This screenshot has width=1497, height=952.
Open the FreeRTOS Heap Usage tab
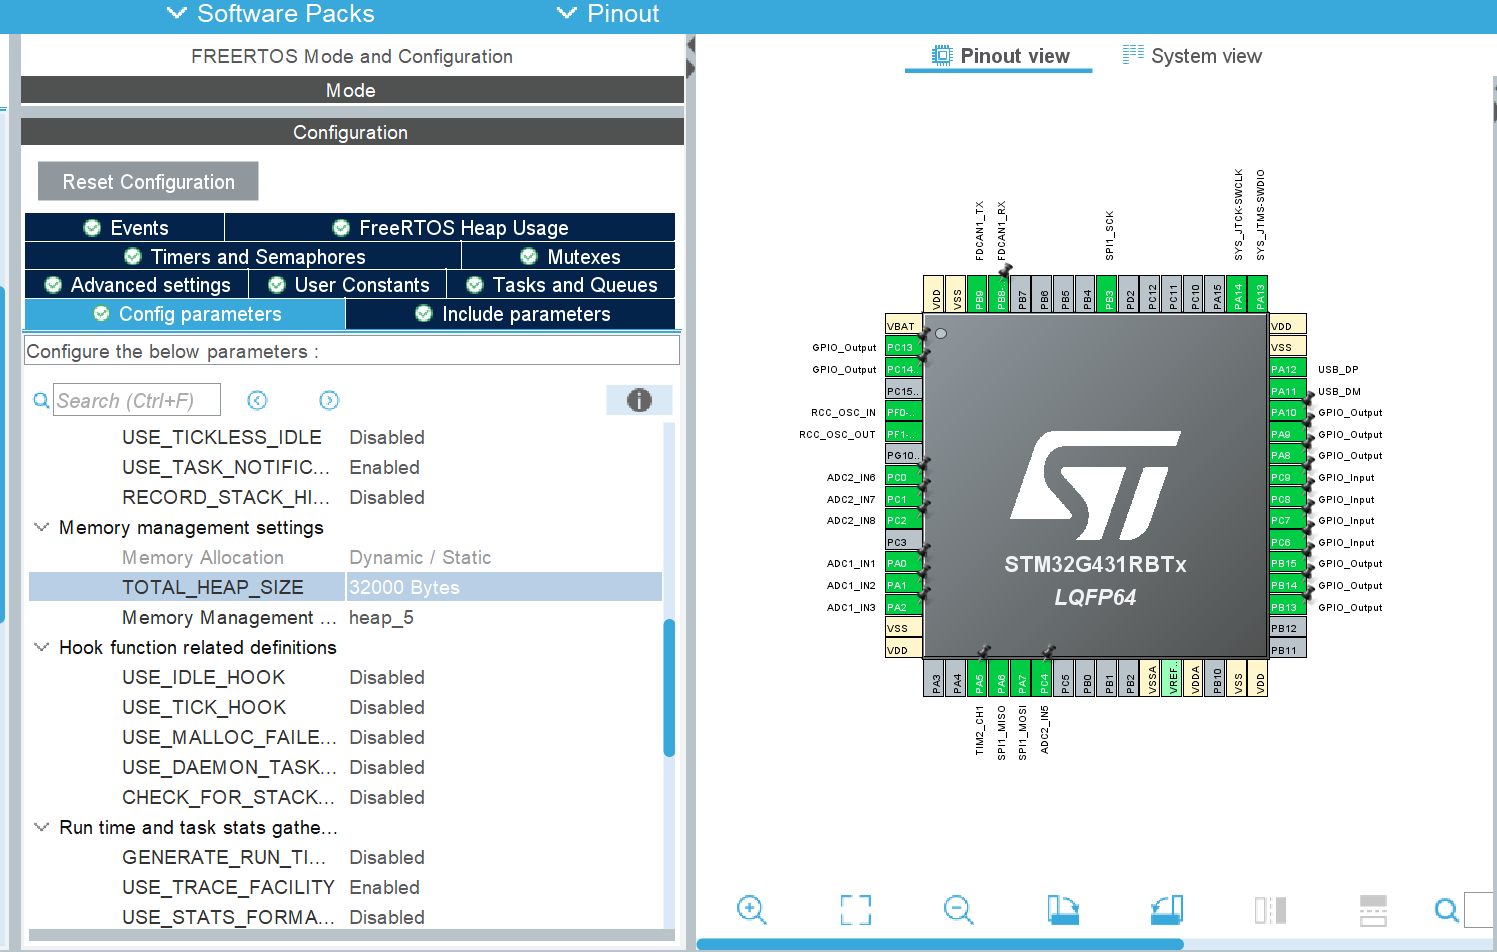450,228
